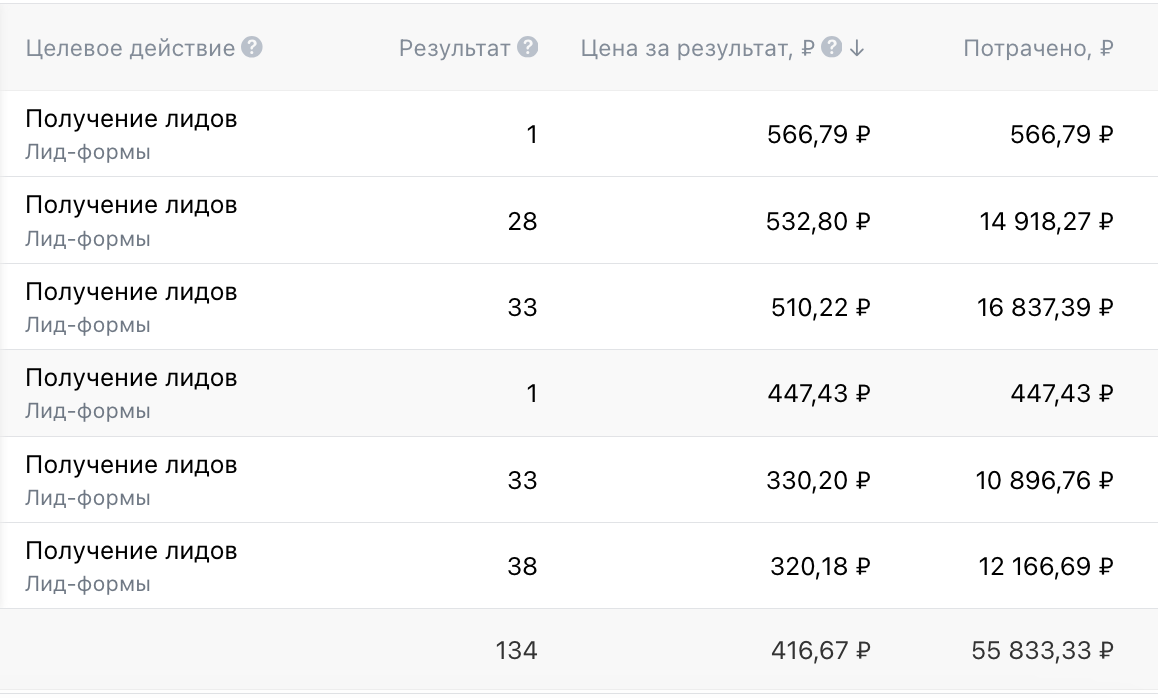Click the total spent 55 833,33 ₽
This screenshot has height=698, width=1158.
click(1042, 651)
